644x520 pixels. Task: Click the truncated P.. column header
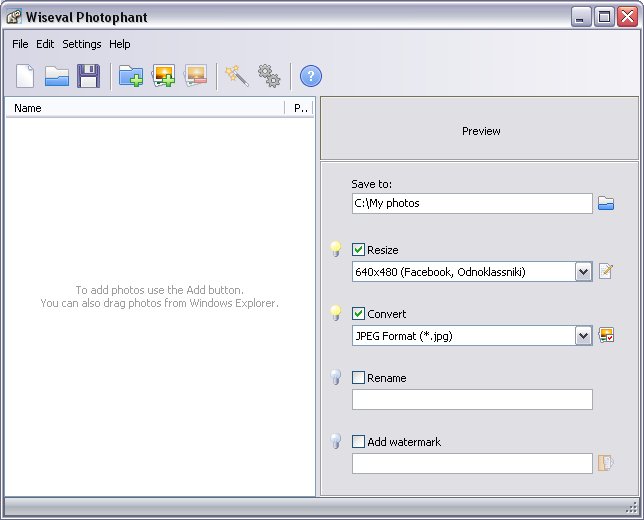pyautogui.click(x=299, y=108)
